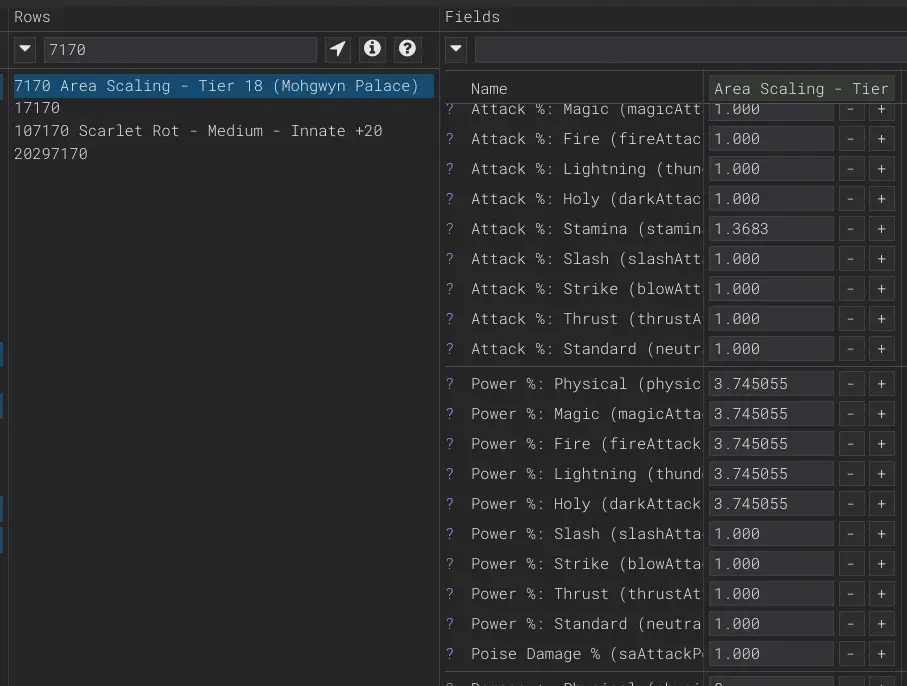The image size is (907, 686).
Task: Show help for Attack %: Stamina field
Action: [x=450, y=229]
